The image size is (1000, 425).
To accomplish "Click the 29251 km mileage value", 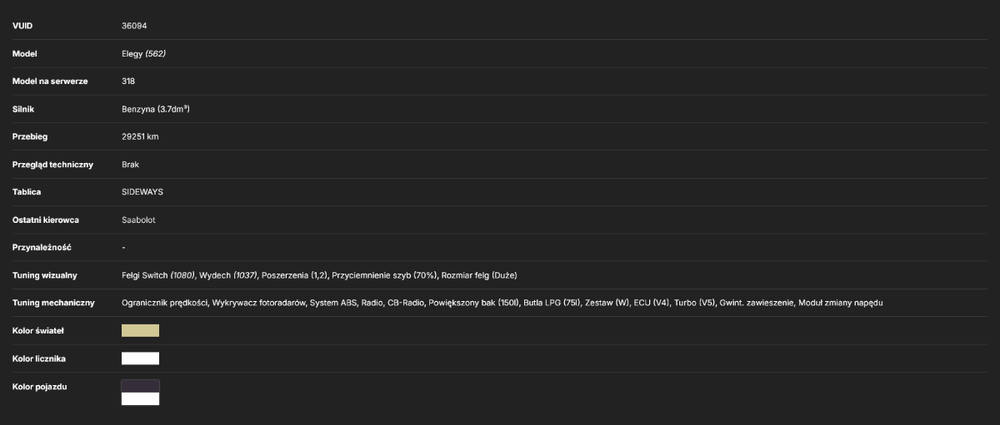I will click(x=140, y=137).
